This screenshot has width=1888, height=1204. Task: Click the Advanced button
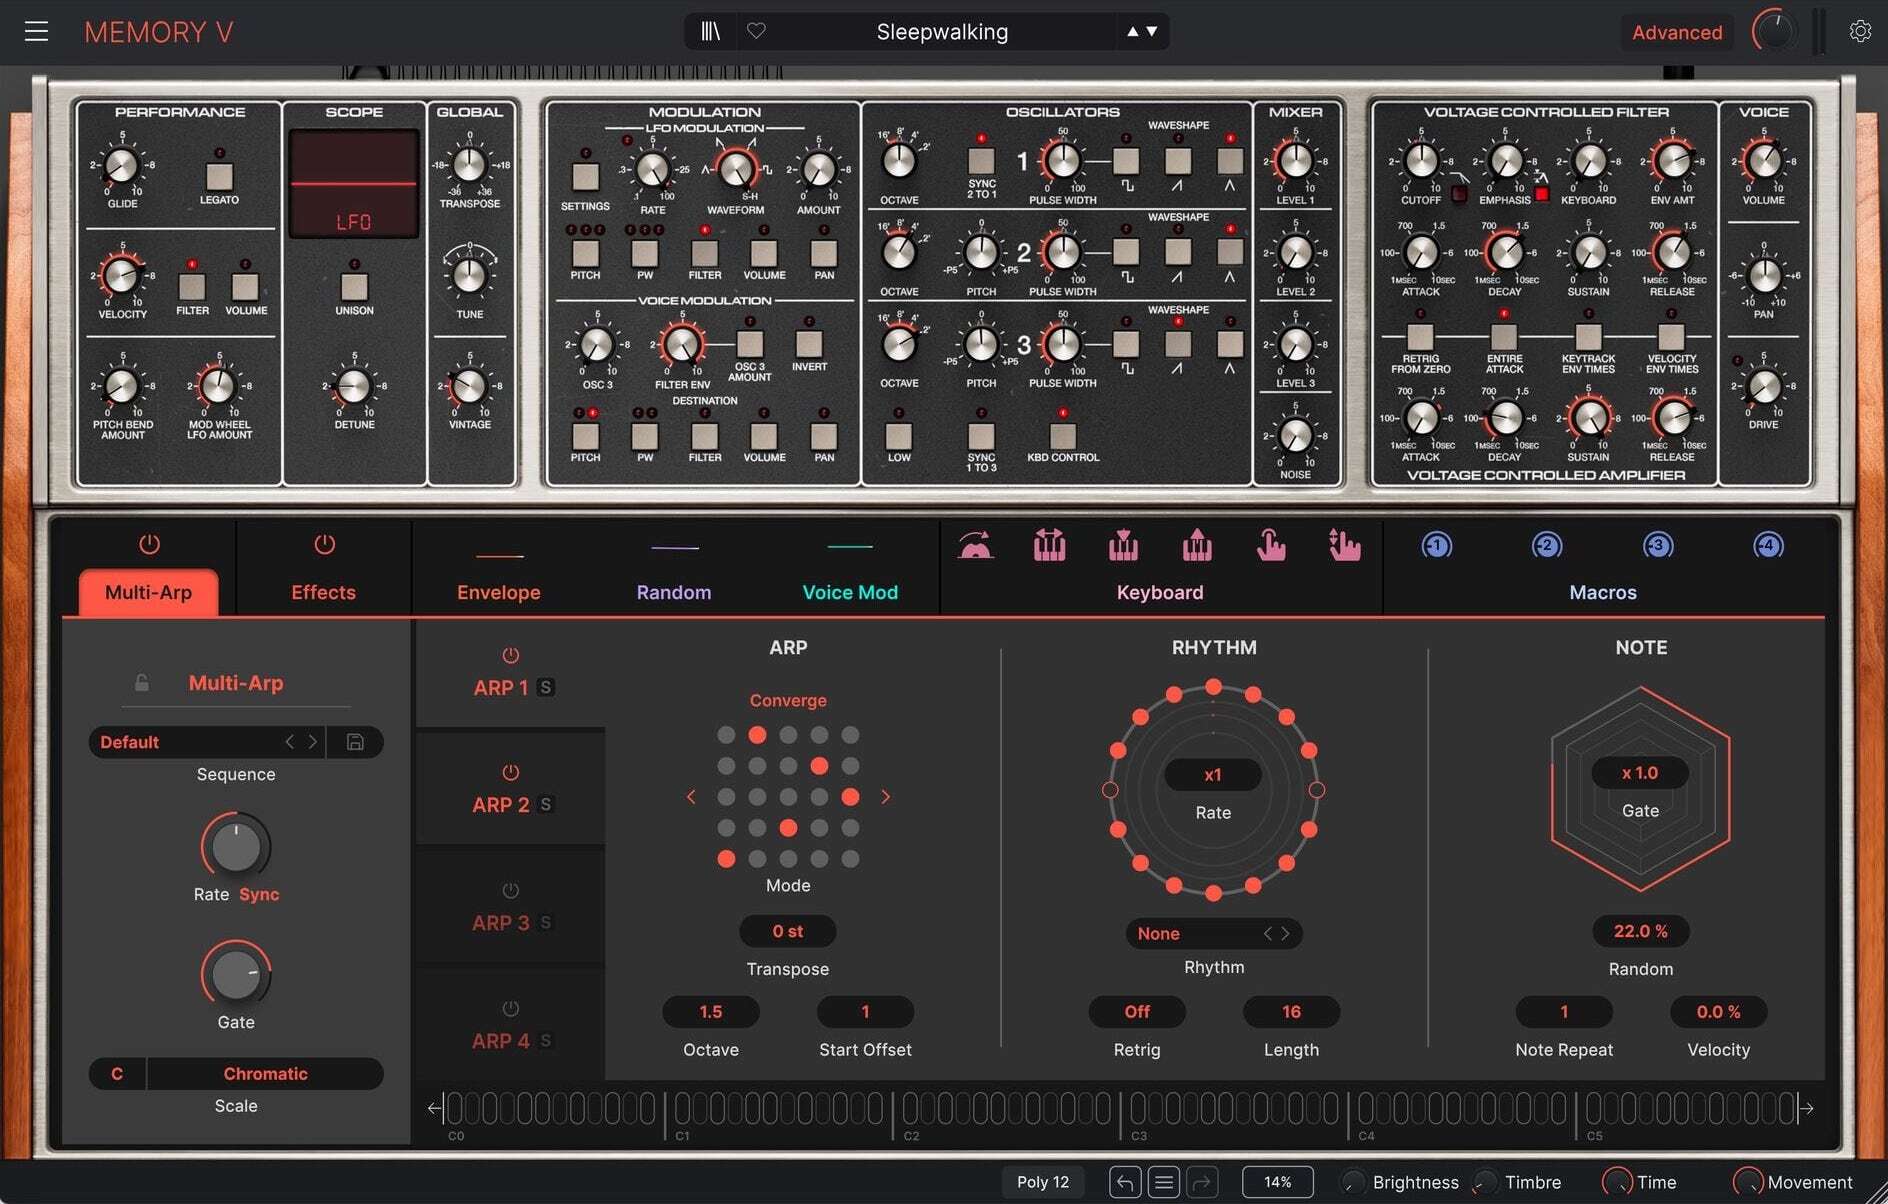1677,32
